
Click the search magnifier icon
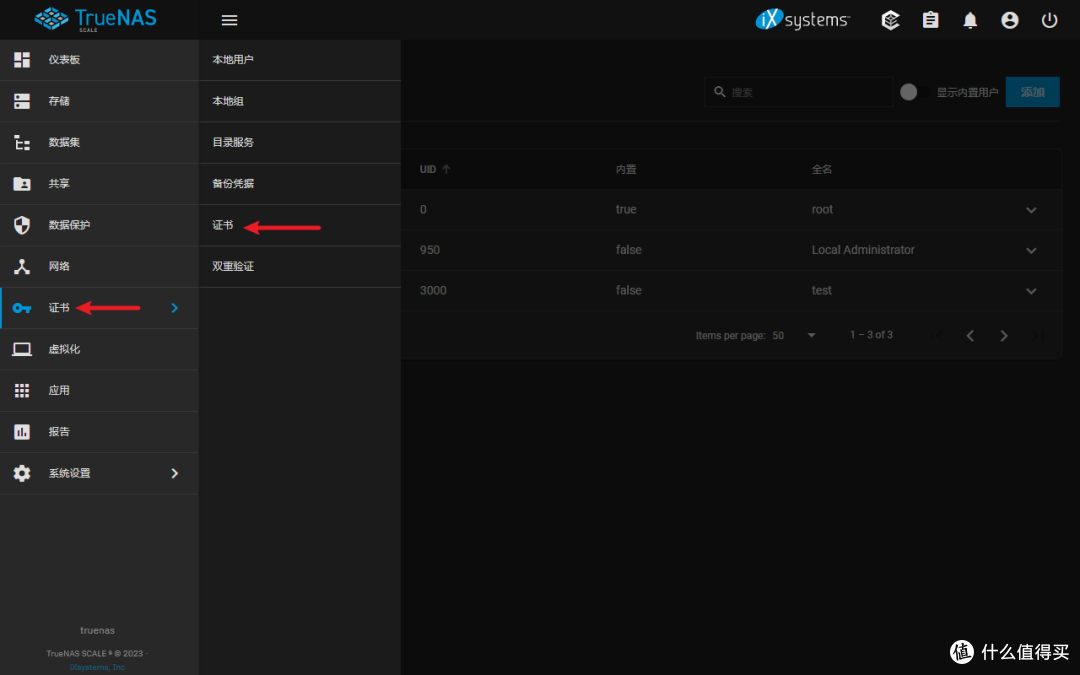[x=720, y=92]
